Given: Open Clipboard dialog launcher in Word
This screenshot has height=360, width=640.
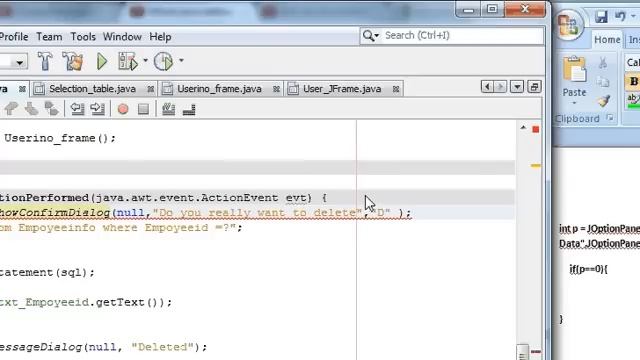Looking at the screenshot, I should [610, 118].
